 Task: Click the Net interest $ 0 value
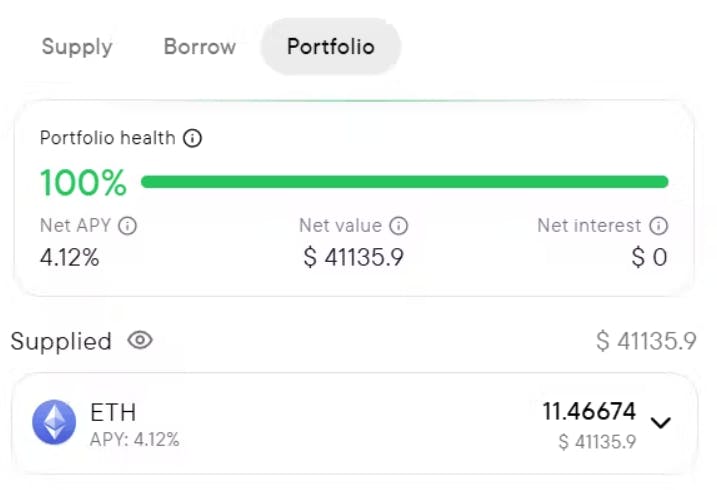[649, 257]
